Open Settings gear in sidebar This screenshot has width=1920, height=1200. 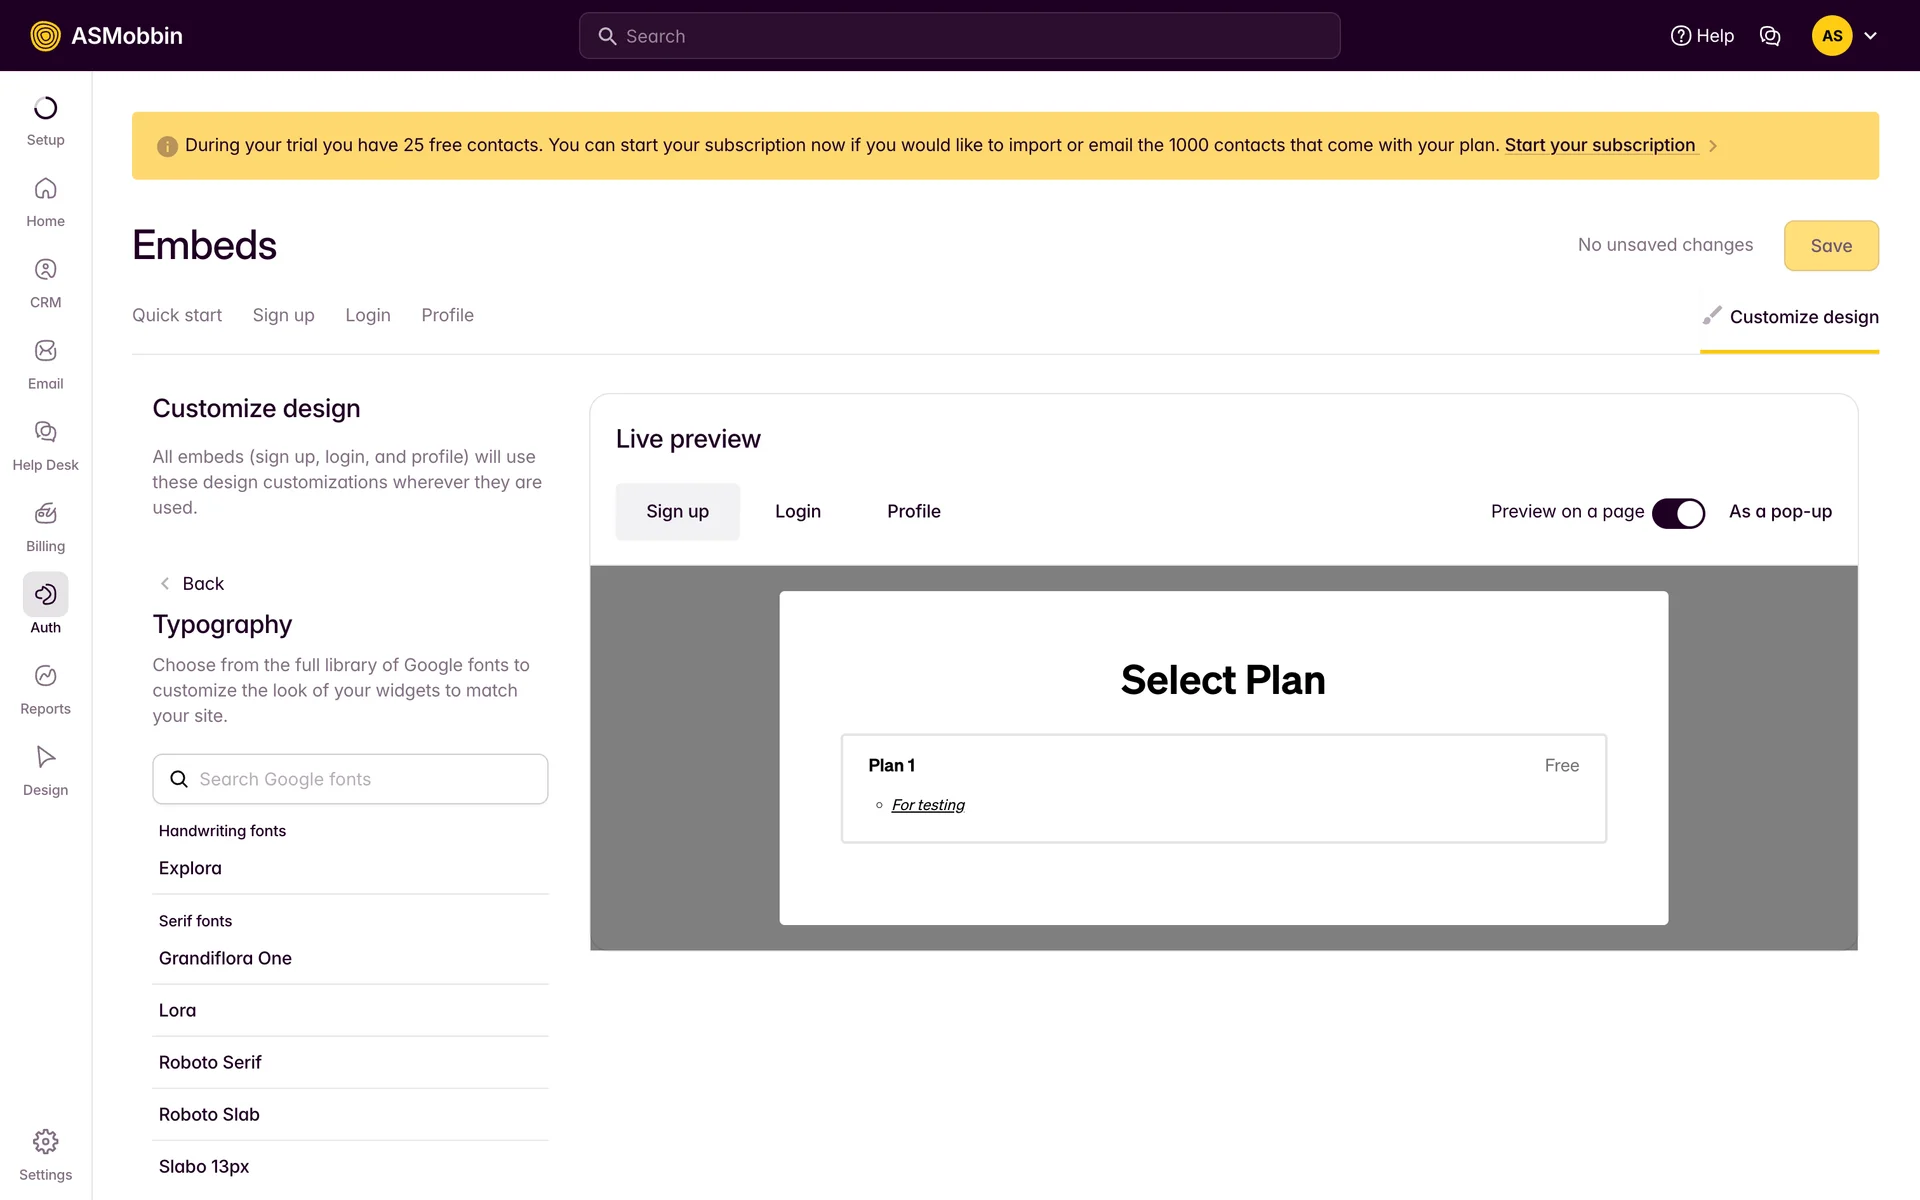click(45, 1142)
